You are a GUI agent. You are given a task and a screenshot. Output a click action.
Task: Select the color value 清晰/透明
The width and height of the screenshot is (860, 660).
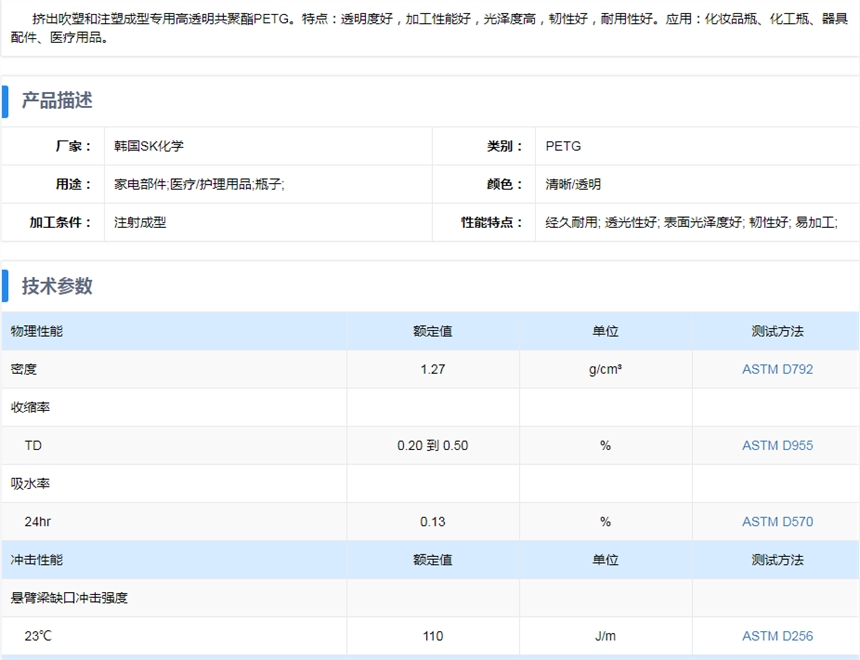pyautogui.click(x=573, y=184)
